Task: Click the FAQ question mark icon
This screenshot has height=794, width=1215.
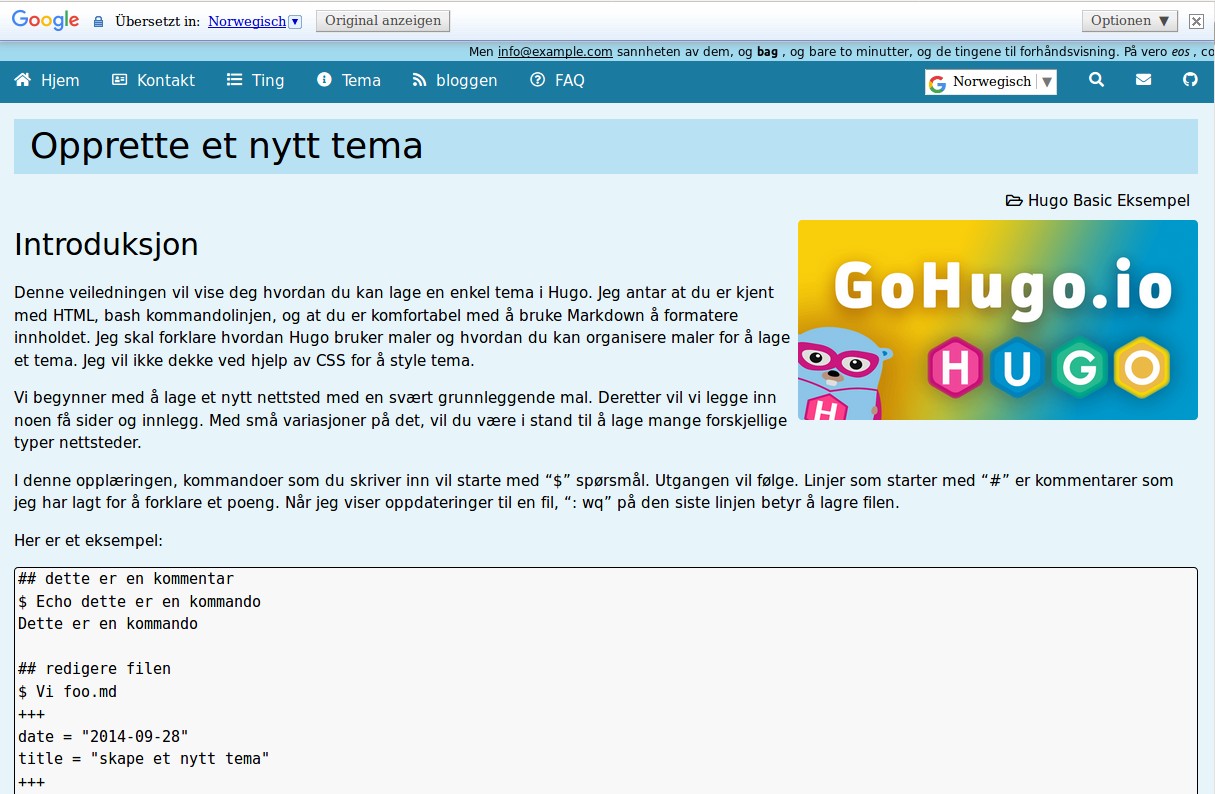Action: [x=538, y=80]
